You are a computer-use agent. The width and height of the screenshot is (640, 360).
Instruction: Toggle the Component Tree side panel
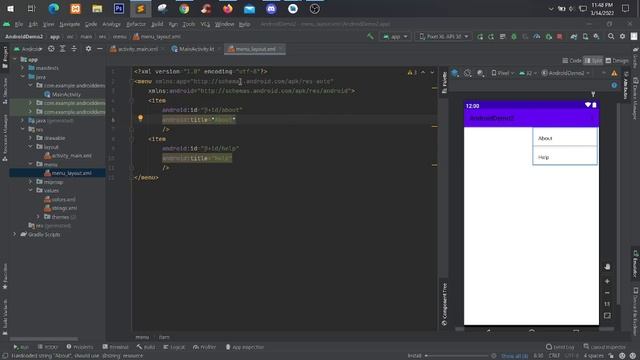tap(444, 304)
